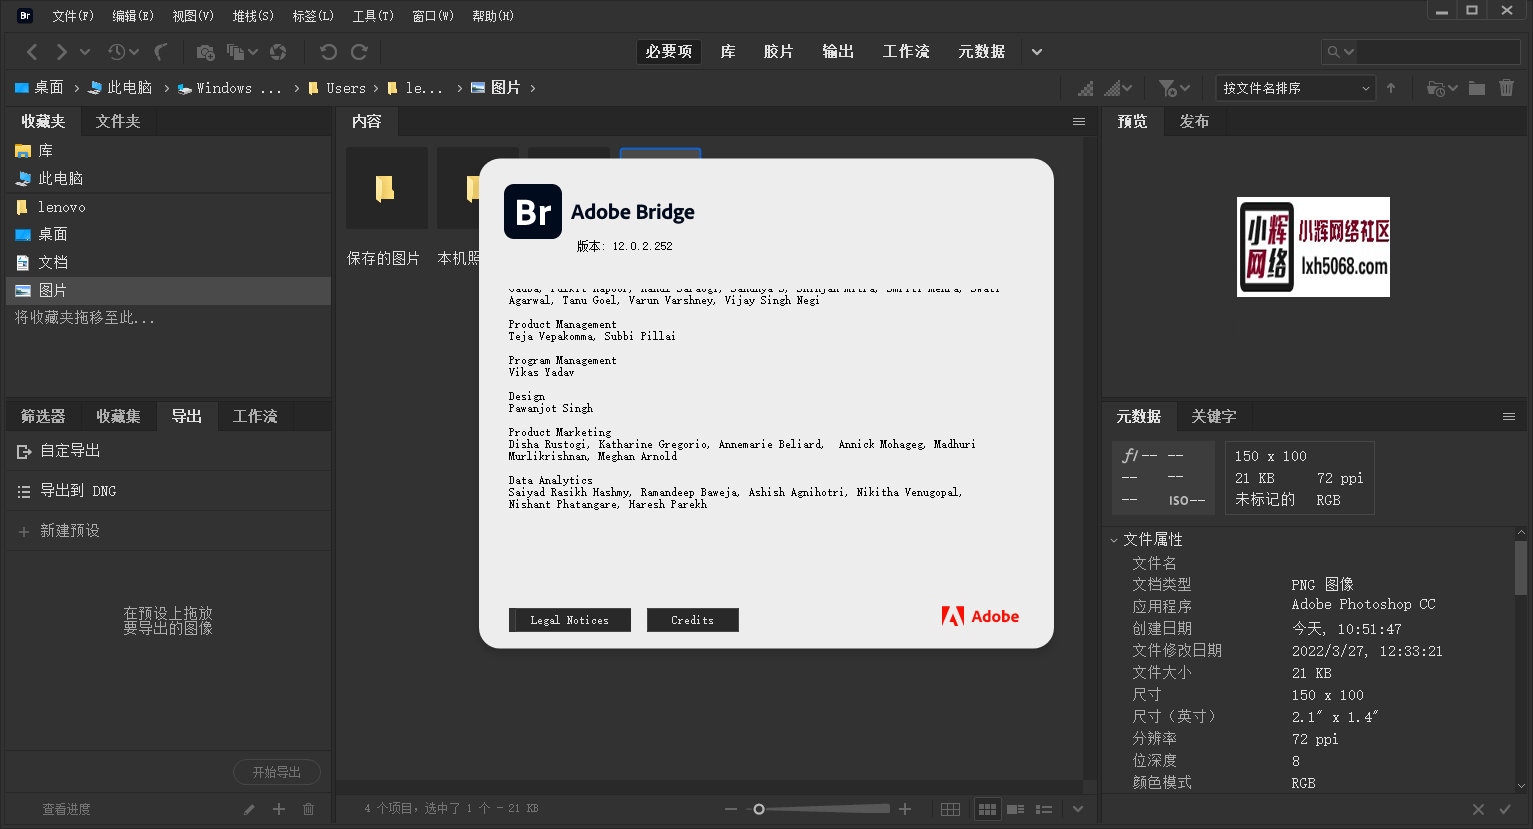Open the metadata panel menu icon

[1509, 416]
